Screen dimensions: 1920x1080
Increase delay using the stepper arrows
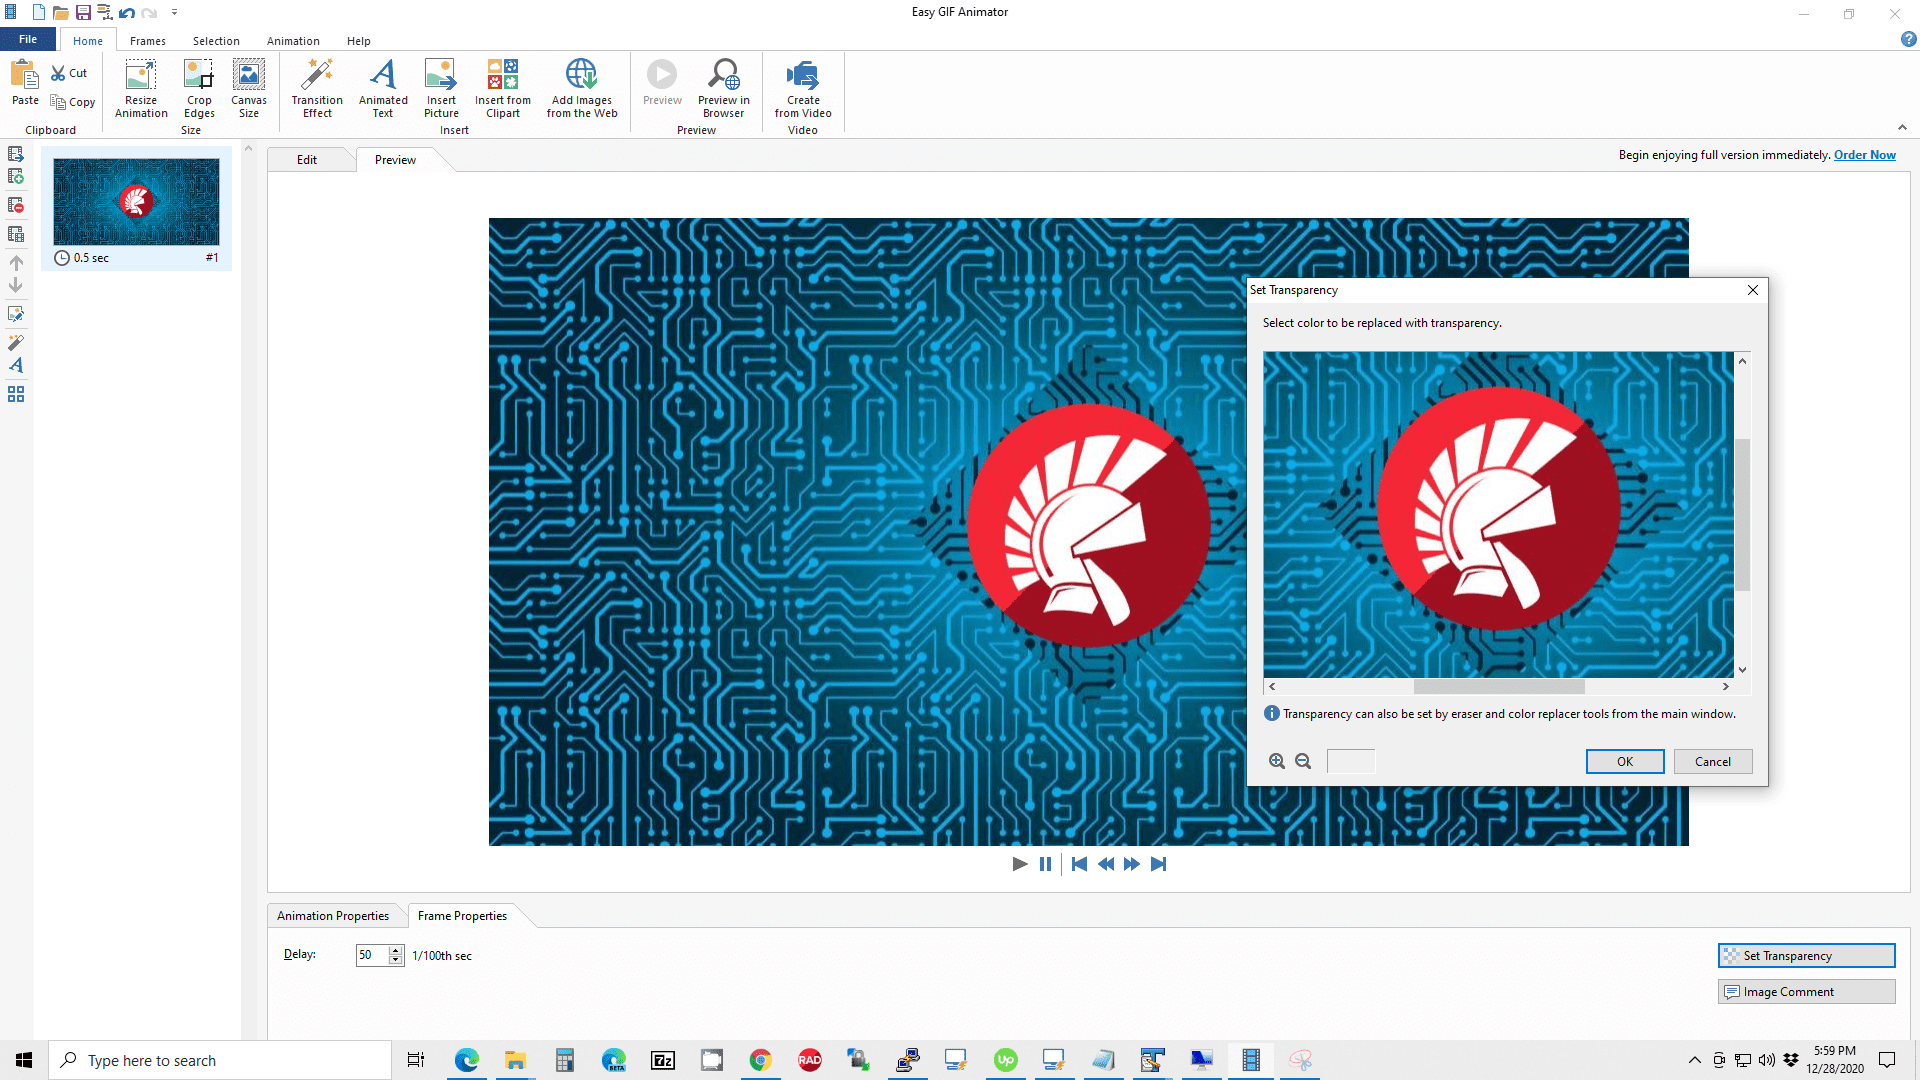(396, 950)
